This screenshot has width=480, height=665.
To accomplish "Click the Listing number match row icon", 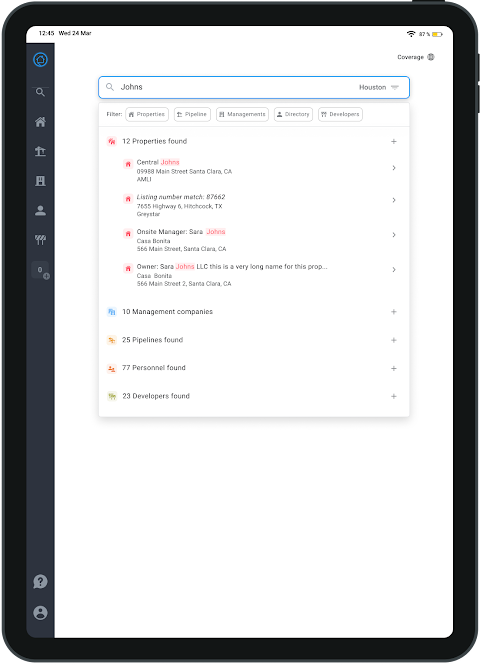I will click(128, 199).
